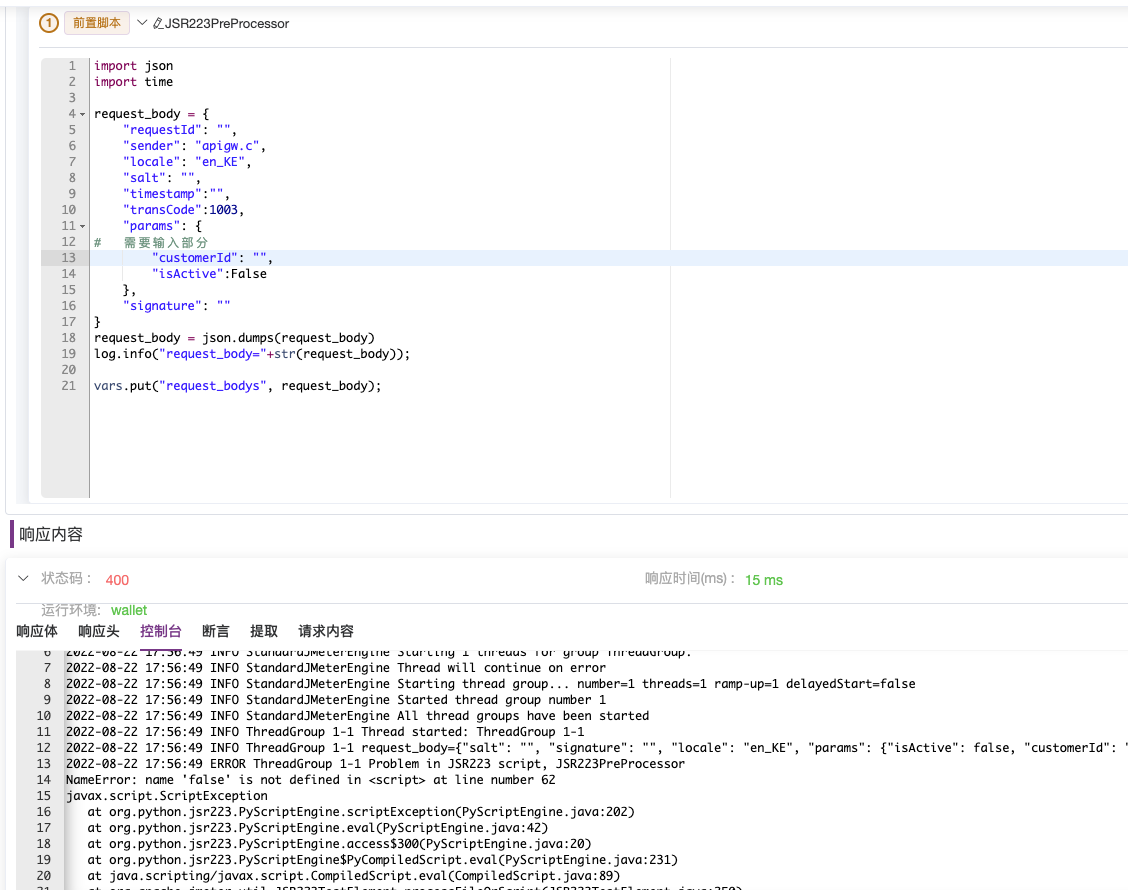Image resolution: width=1128 pixels, height=890 pixels.
Task: Fold the code block at line 4
Action: click(82, 114)
